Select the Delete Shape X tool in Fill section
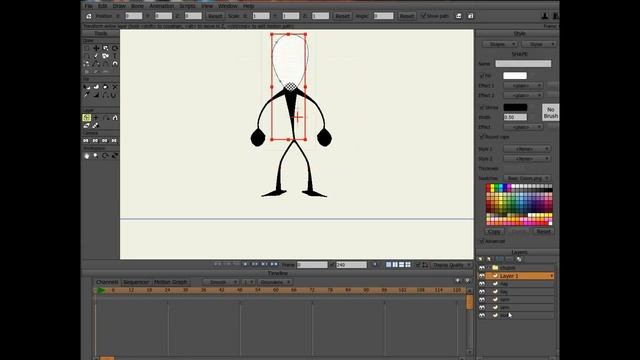Screen dimensions: 640x360 pyautogui.click(x=115, y=87)
